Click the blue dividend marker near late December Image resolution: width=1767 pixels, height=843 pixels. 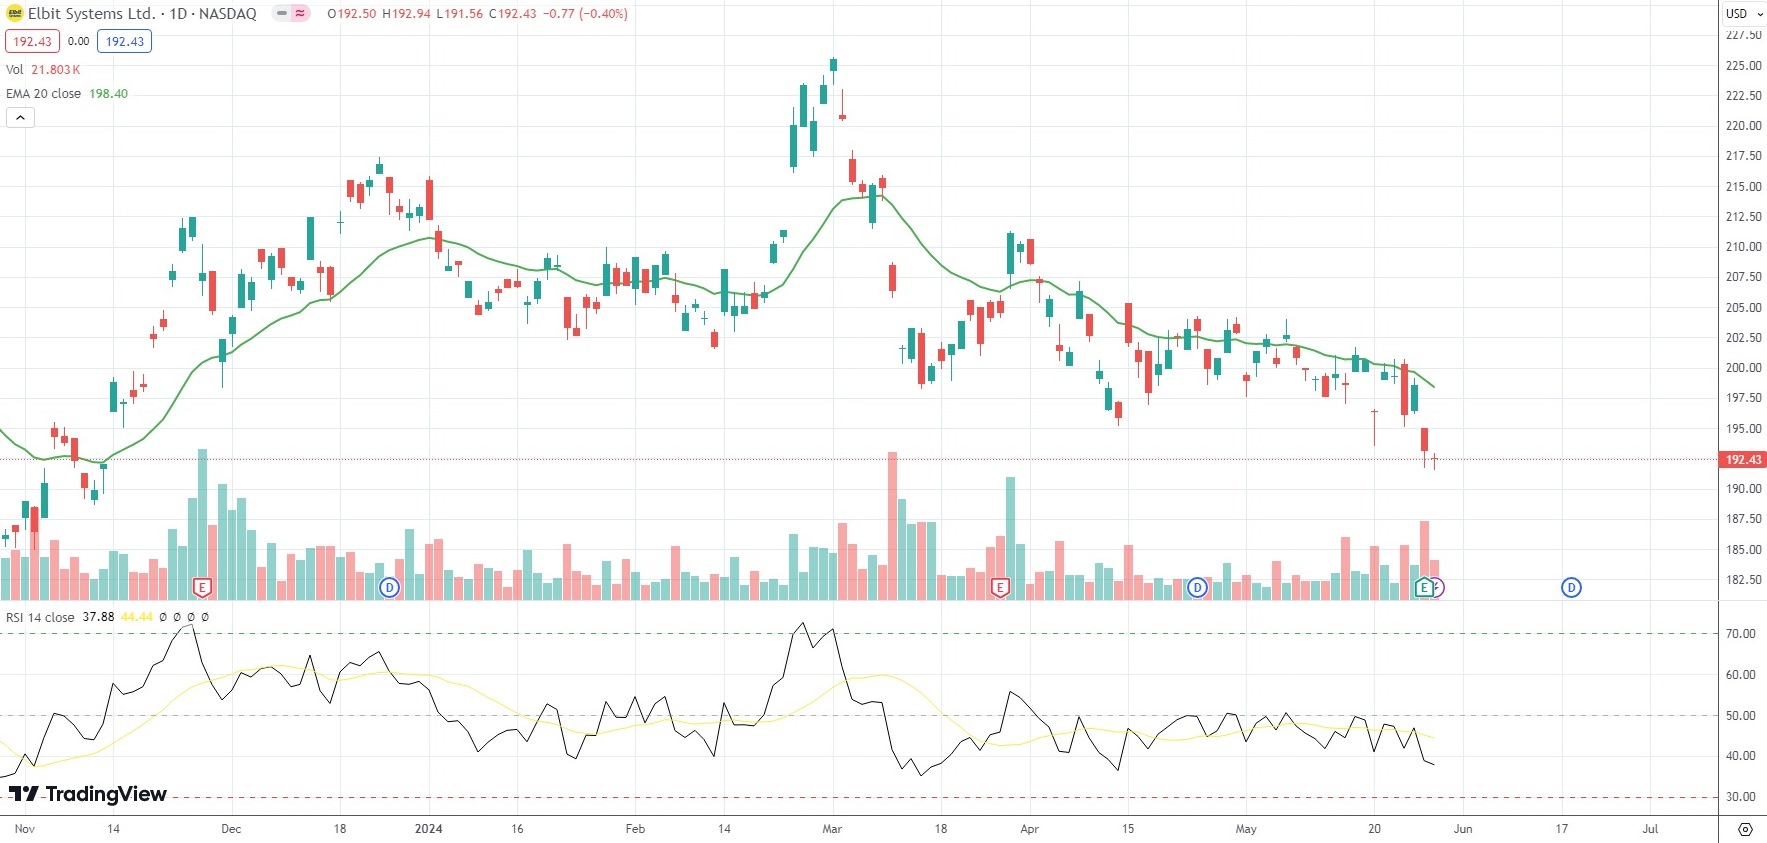click(x=389, y=588)
